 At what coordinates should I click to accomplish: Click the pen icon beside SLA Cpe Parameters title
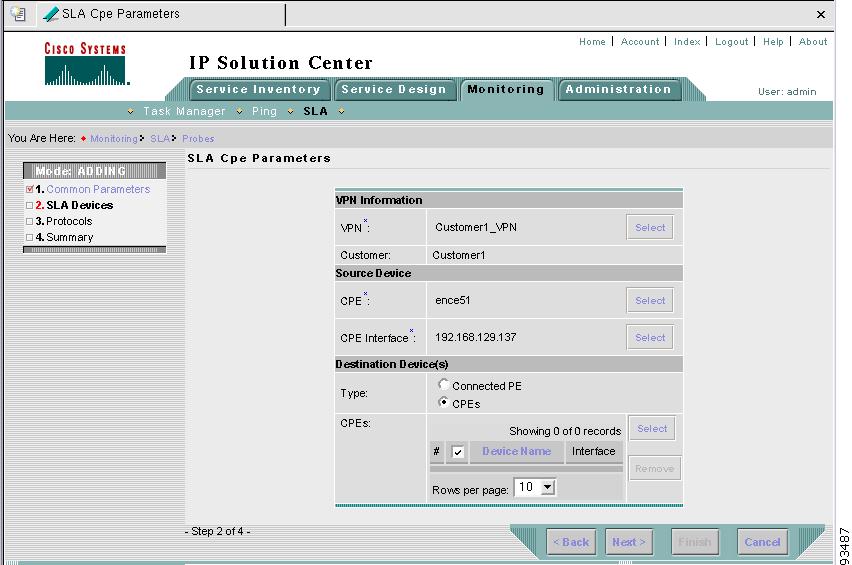[x=51, y=14]
